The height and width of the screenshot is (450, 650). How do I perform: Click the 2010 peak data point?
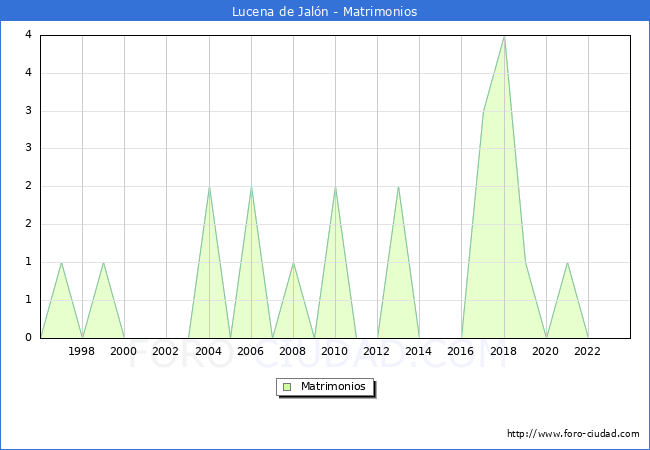[335, 187]
